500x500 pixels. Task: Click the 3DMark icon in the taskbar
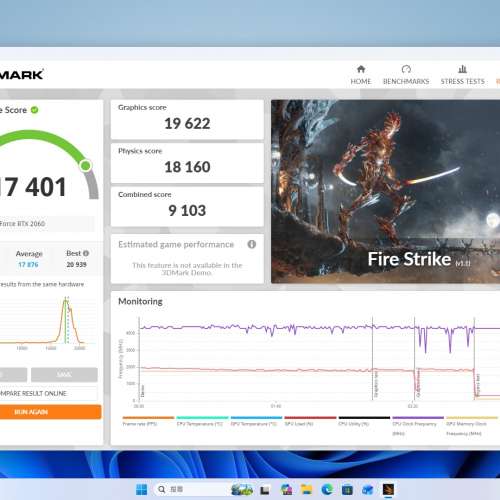(x=388, y=489)
